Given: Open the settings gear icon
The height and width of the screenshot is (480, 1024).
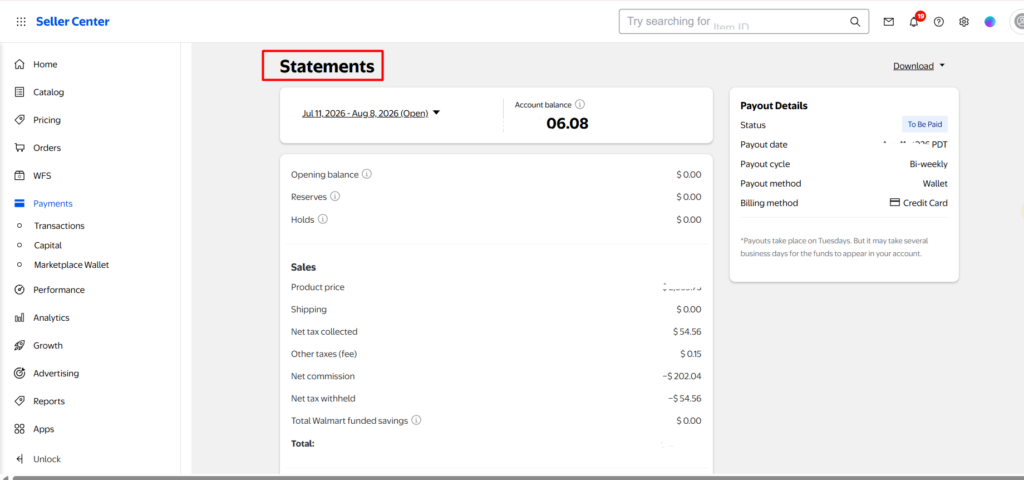Looking at the screenshot, I should 964,22.
